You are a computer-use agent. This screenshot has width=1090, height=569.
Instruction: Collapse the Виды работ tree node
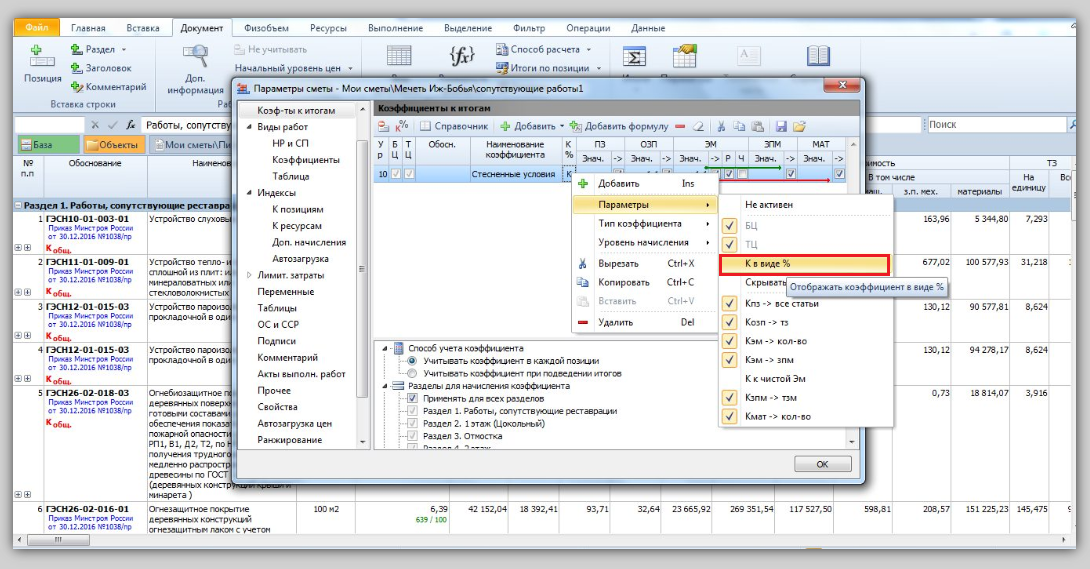250,127
